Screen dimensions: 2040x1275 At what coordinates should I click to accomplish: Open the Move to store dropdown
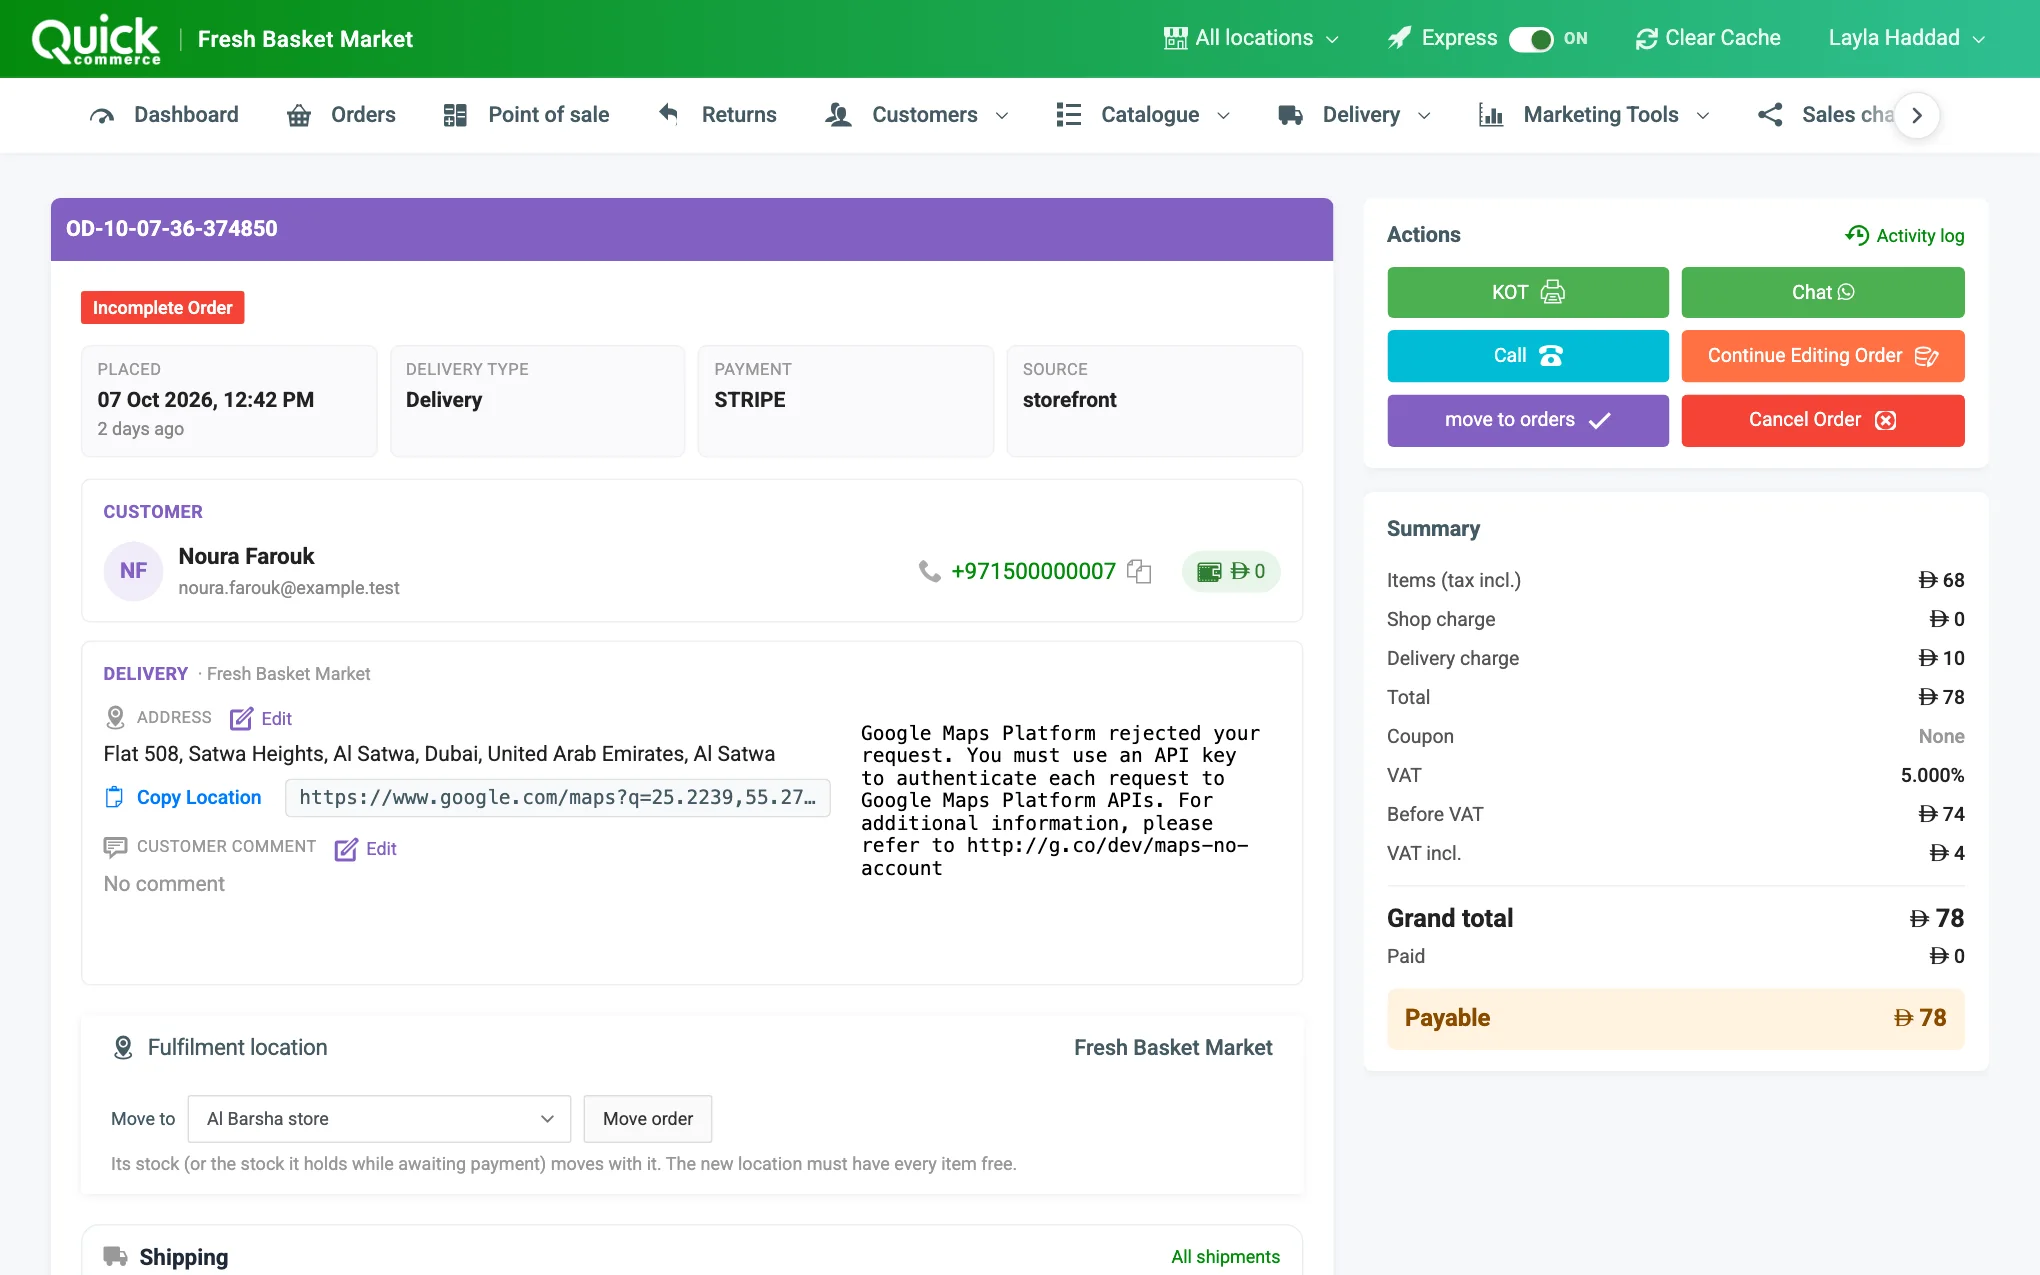tap(379, 1119)
